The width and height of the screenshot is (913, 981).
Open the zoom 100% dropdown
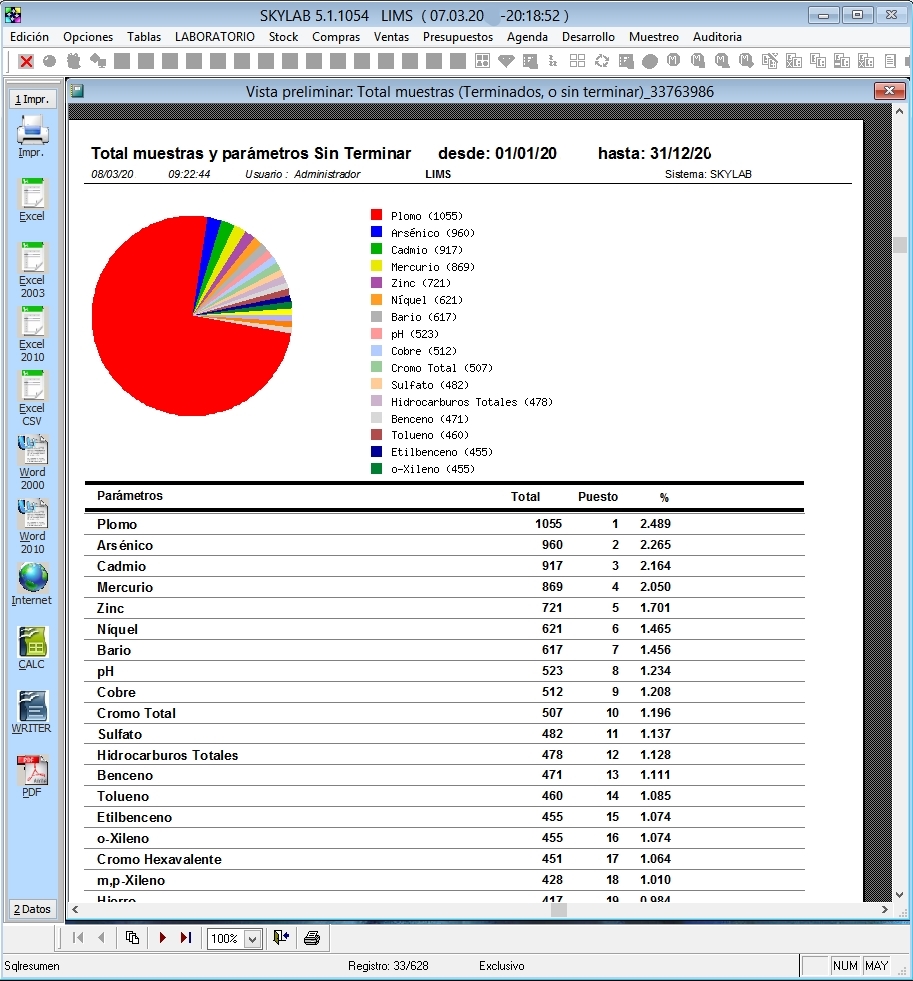(x=252, y=938)
